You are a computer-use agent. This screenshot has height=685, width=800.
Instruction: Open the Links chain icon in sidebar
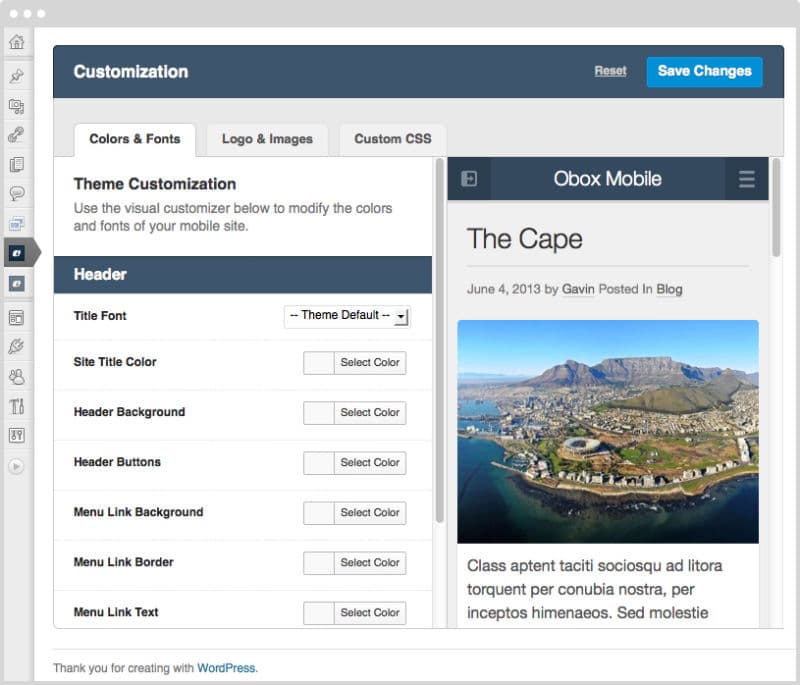(16, 135)
